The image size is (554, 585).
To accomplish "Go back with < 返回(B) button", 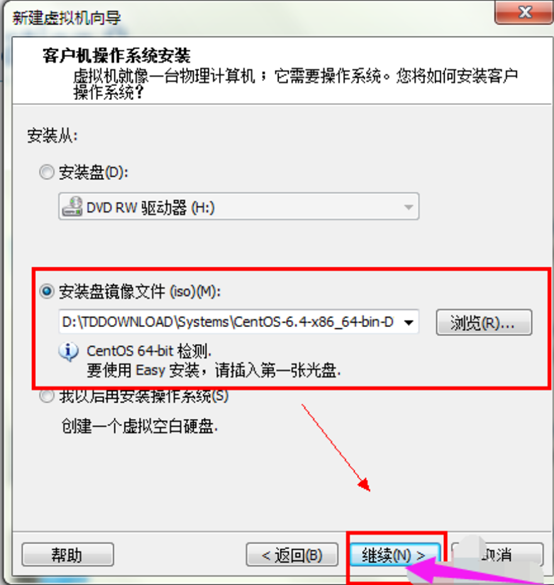I will (292, 555).
